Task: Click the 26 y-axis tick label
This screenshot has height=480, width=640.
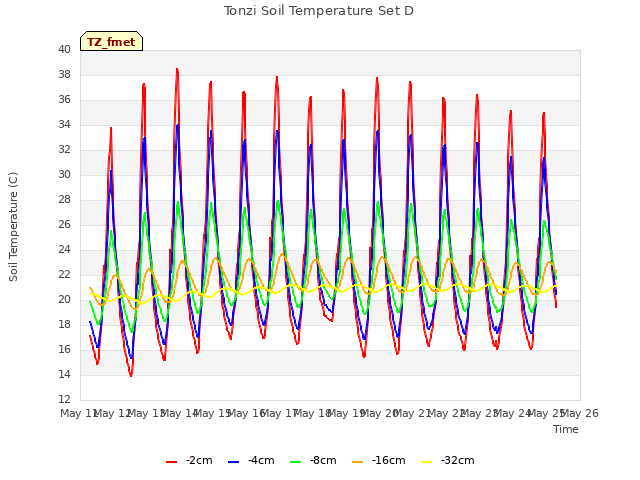Action: click(x=64, y=224)
